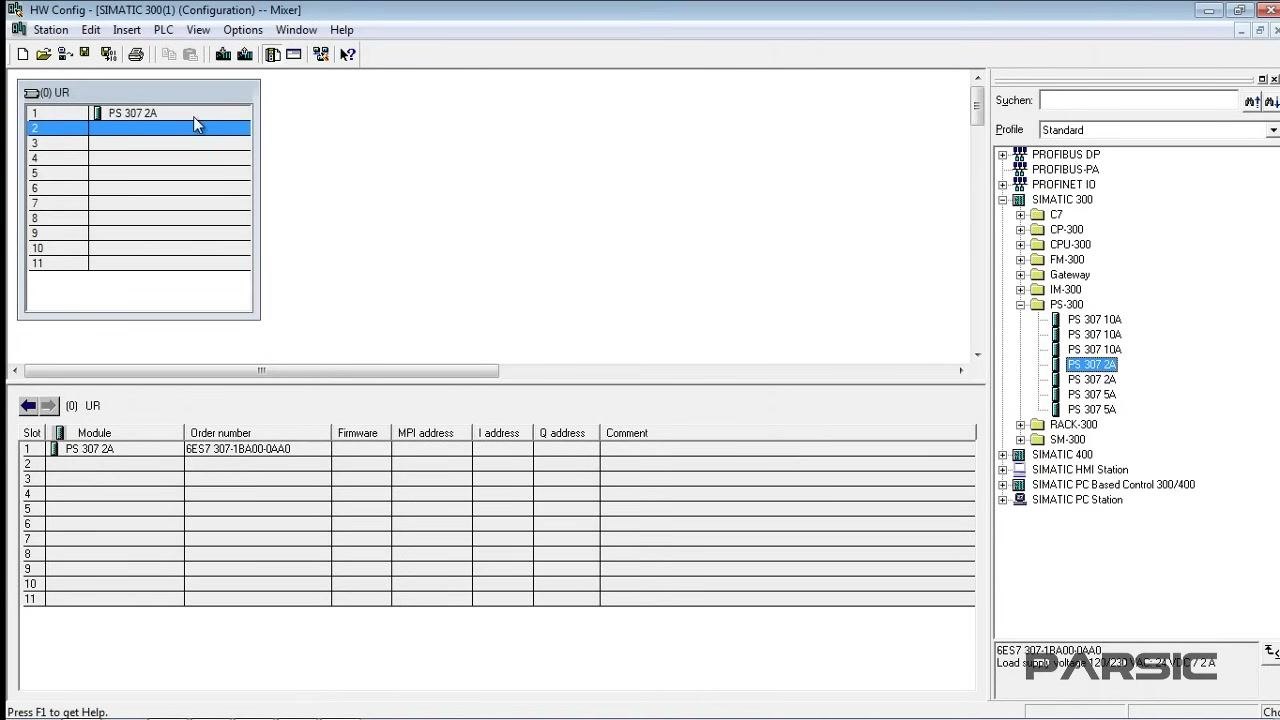This screenshot has width=1280, height=720.
Task: Select slot 1 PS 307 2A in the rack
Action: click(x=138, y=113)
